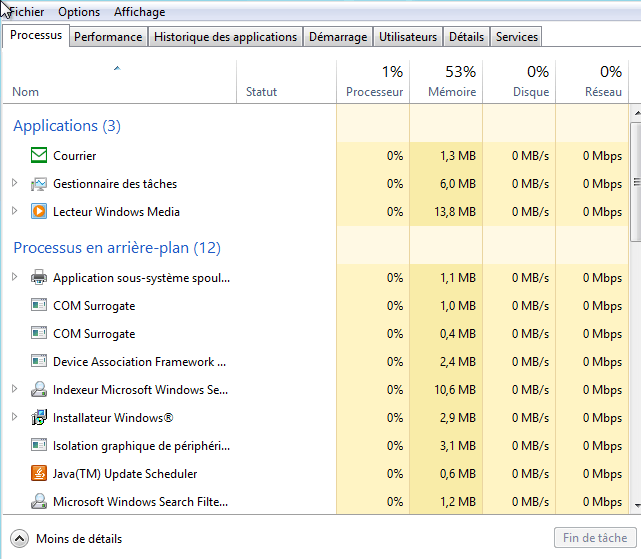Select Application sous-système spoul... text
641x559 pixels.
coord(141,278)
